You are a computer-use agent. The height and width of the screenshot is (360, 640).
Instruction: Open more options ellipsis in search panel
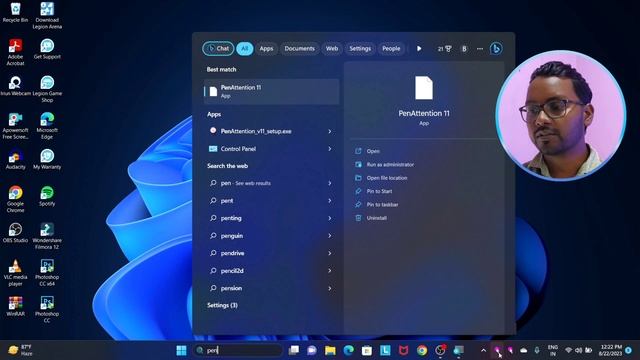click(480, 49)
